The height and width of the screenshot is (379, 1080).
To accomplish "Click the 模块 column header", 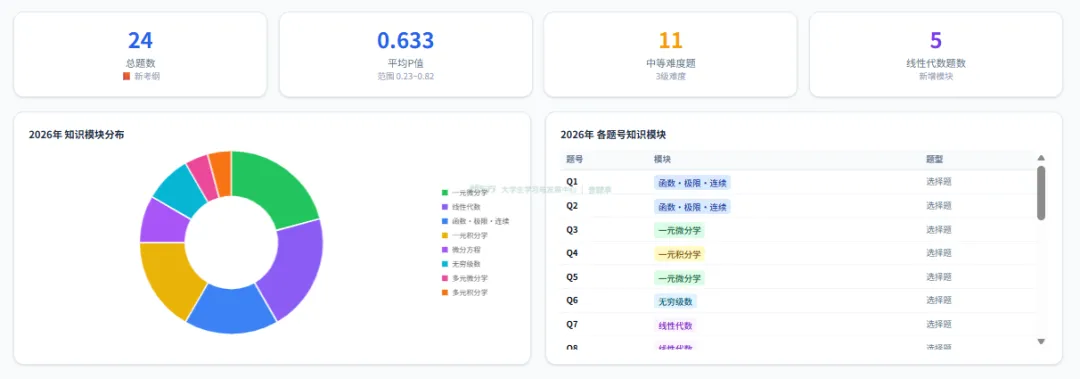I will [662, 159].
